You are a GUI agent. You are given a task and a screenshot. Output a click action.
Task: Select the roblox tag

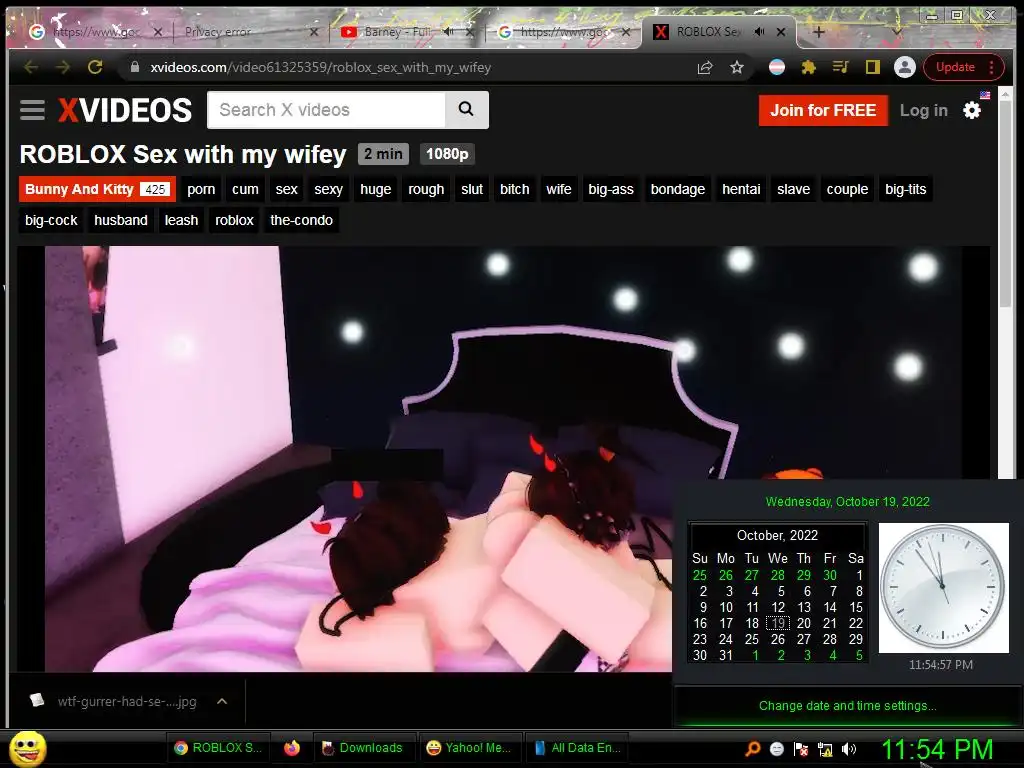[234, 220]
